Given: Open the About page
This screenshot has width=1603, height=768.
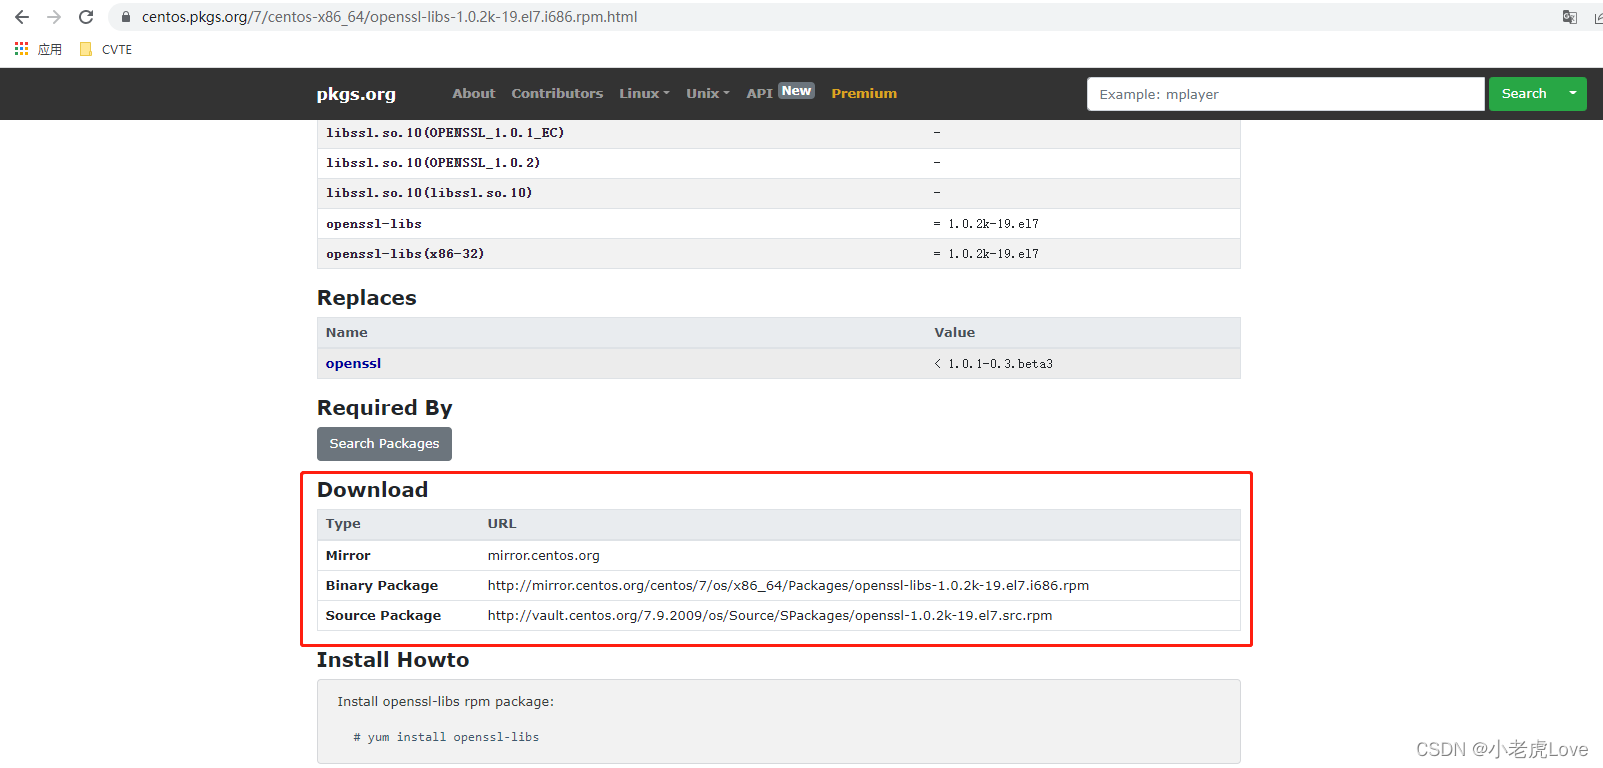Looking at the screenshot, I should (x=473, y=93).
